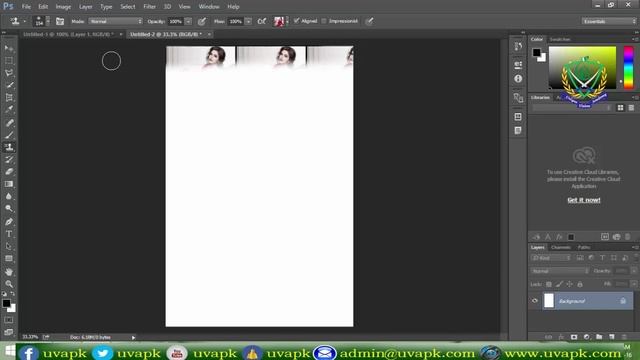
Task: Select the Zoom tool
Action: point(9,284)
